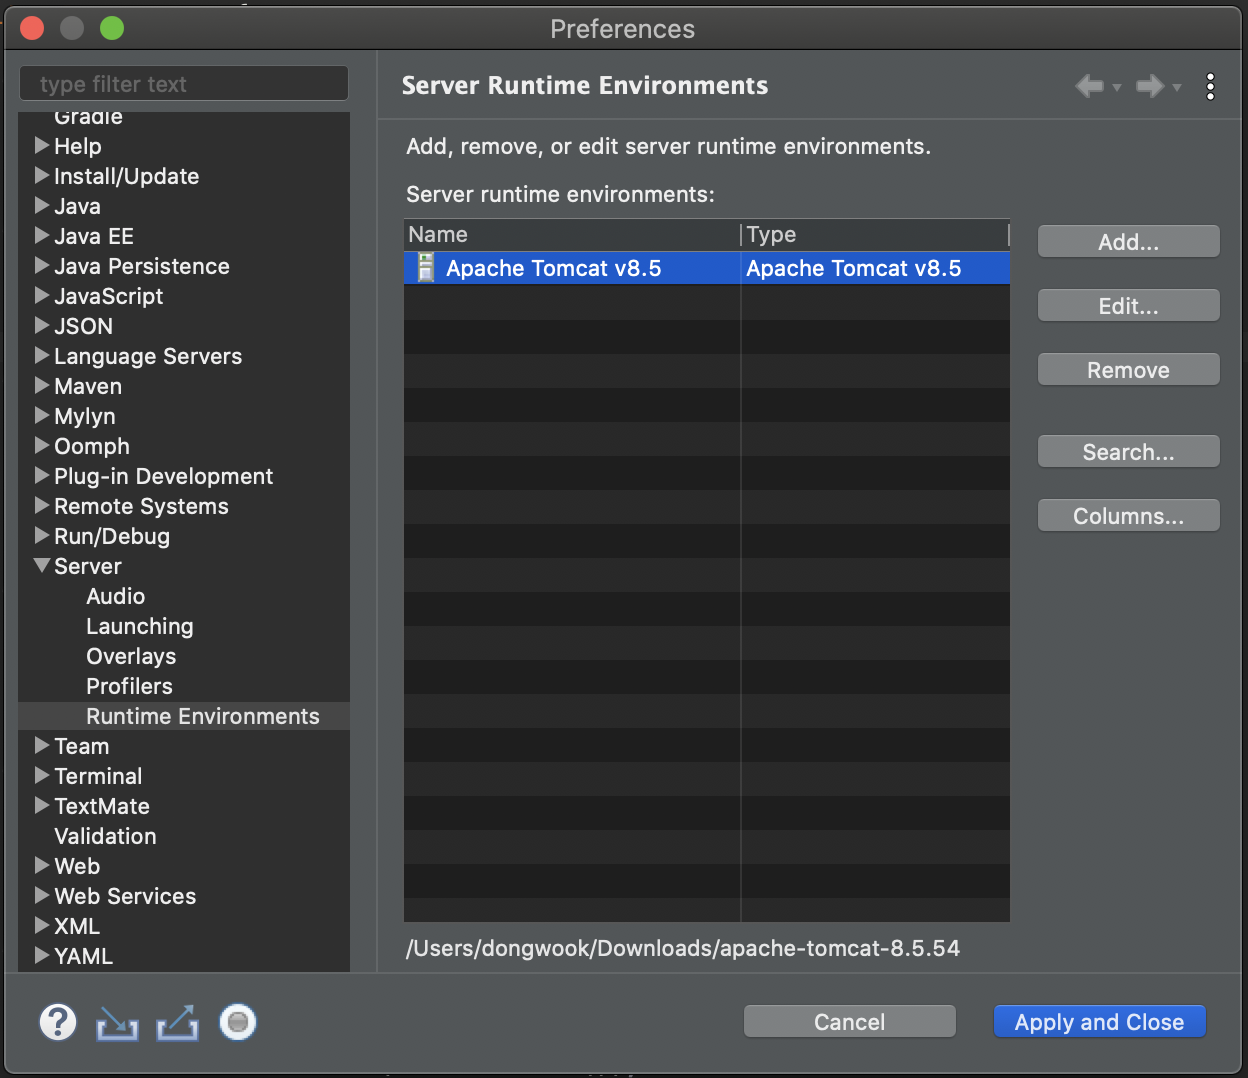This screenshot has width=1248, height=1078.
Task: Click the forward navigation arrow
Action: [x=1150, y=86]
